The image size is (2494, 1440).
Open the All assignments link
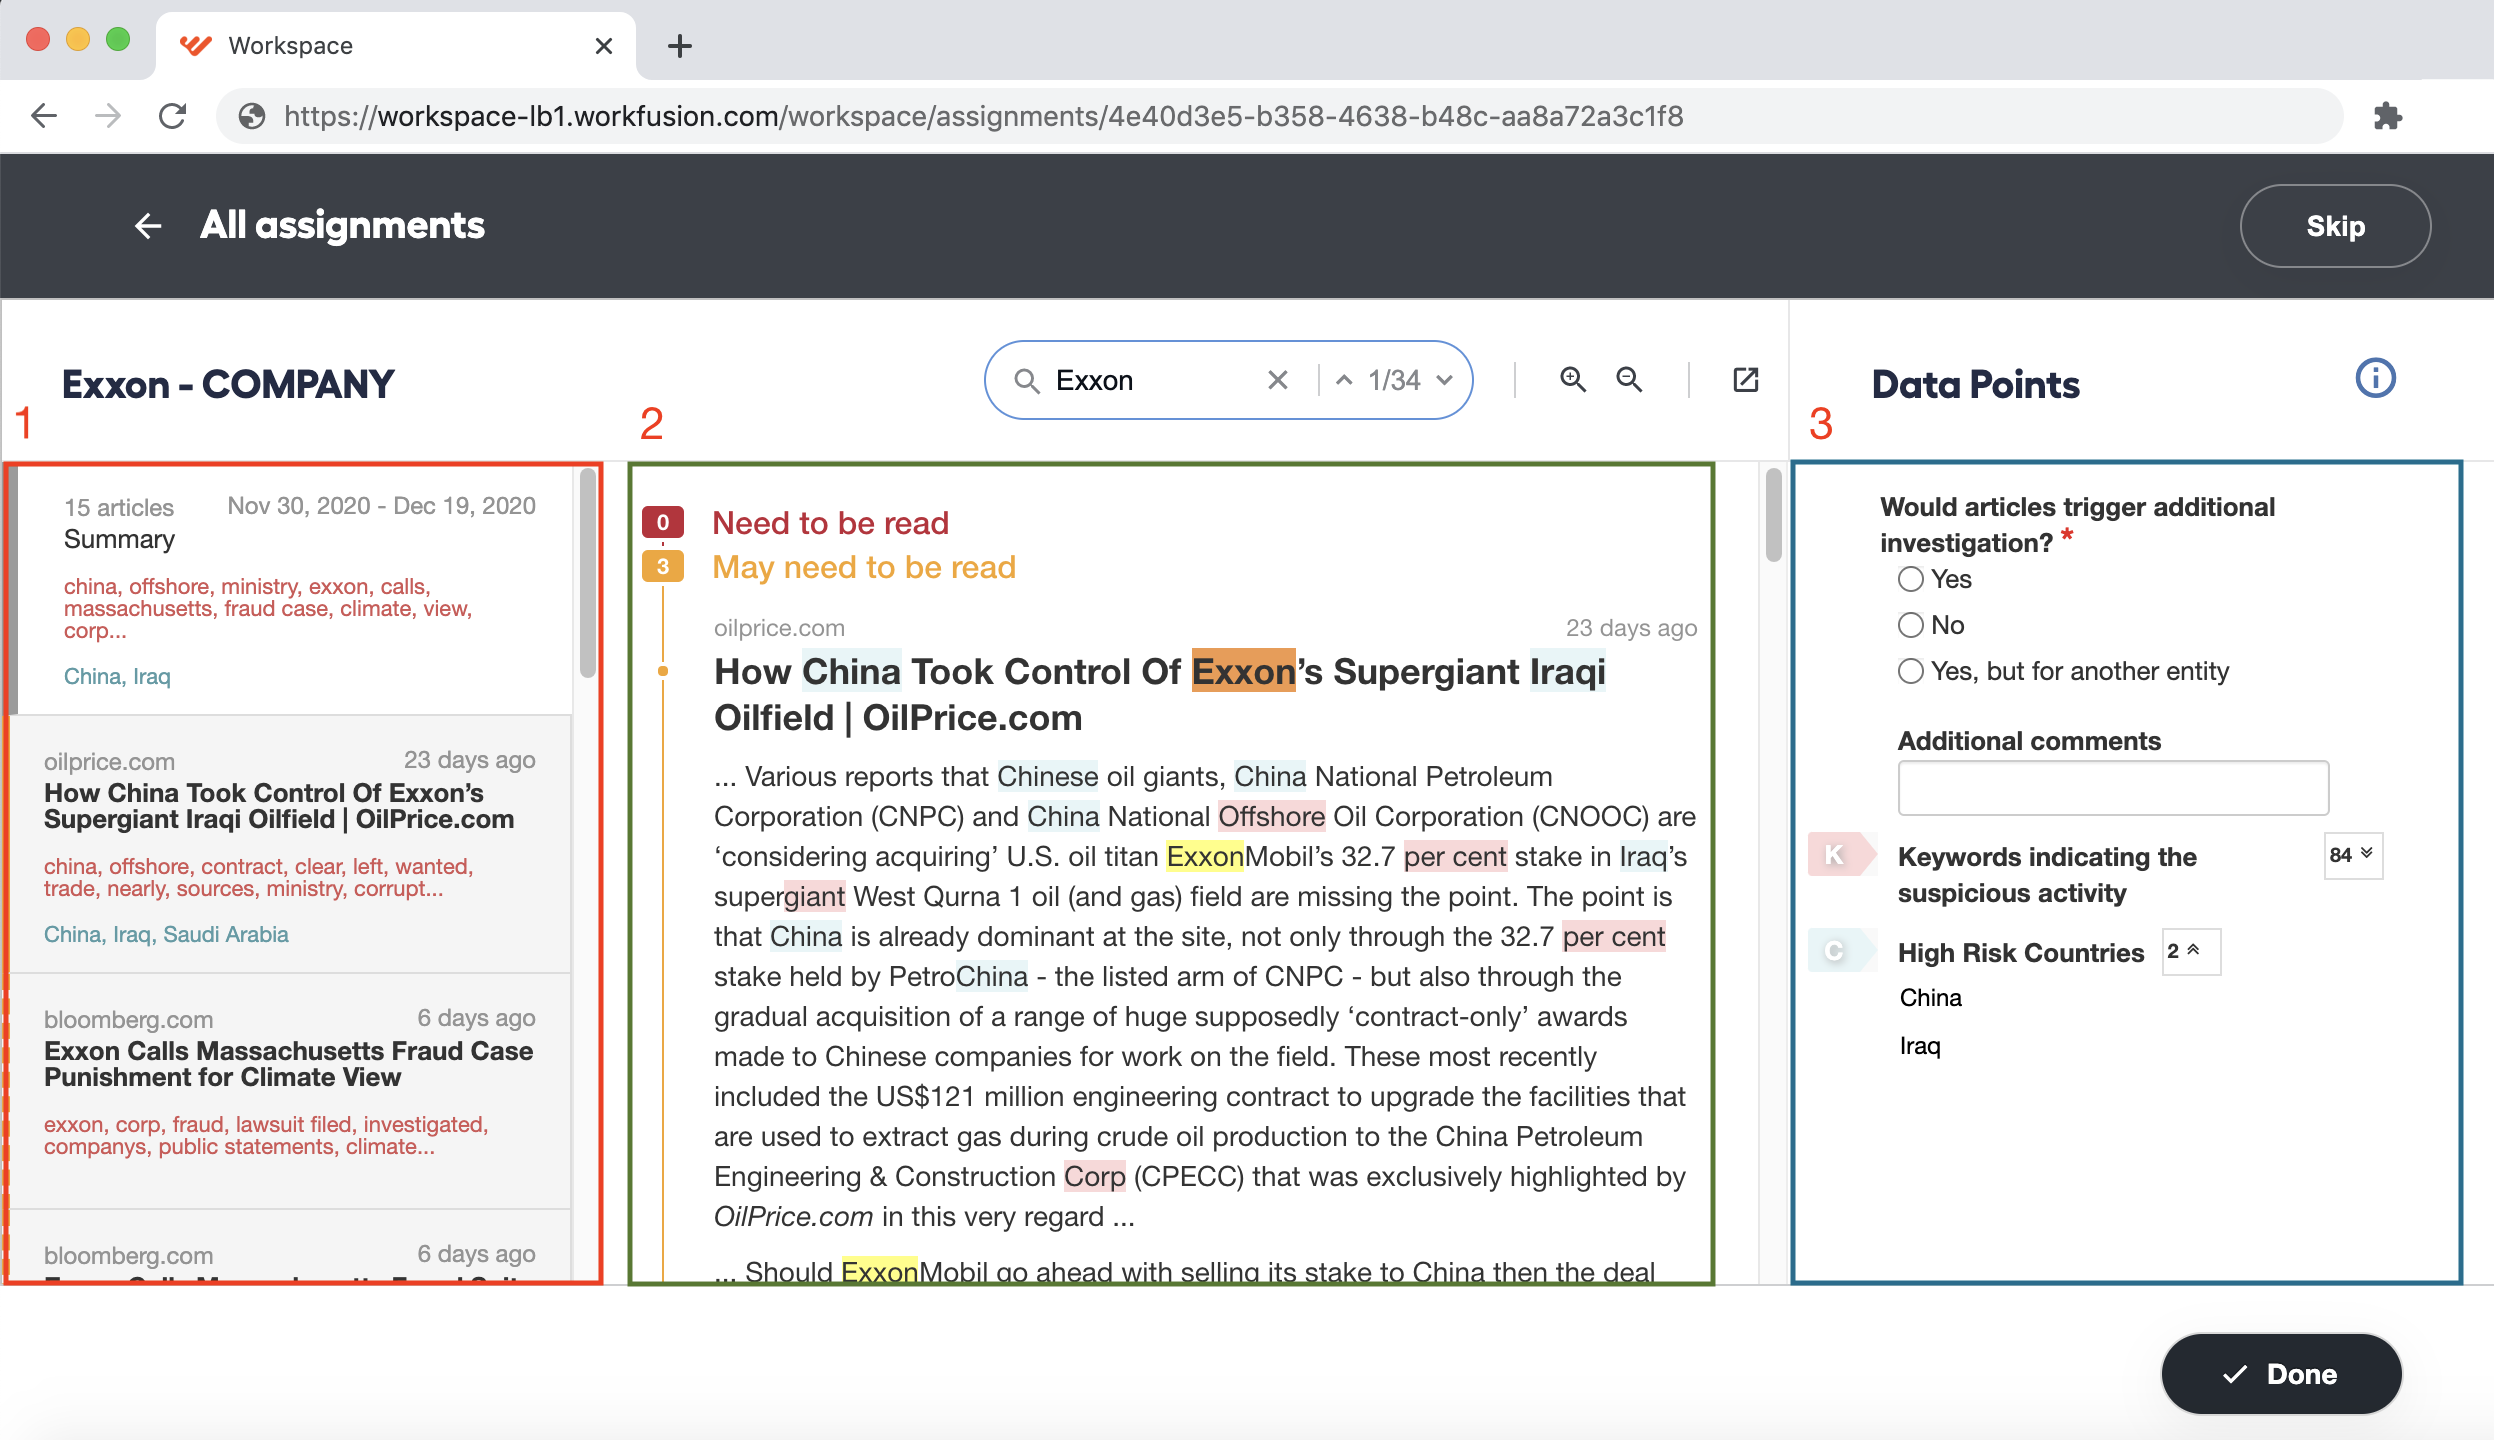[x=342, y=226]
